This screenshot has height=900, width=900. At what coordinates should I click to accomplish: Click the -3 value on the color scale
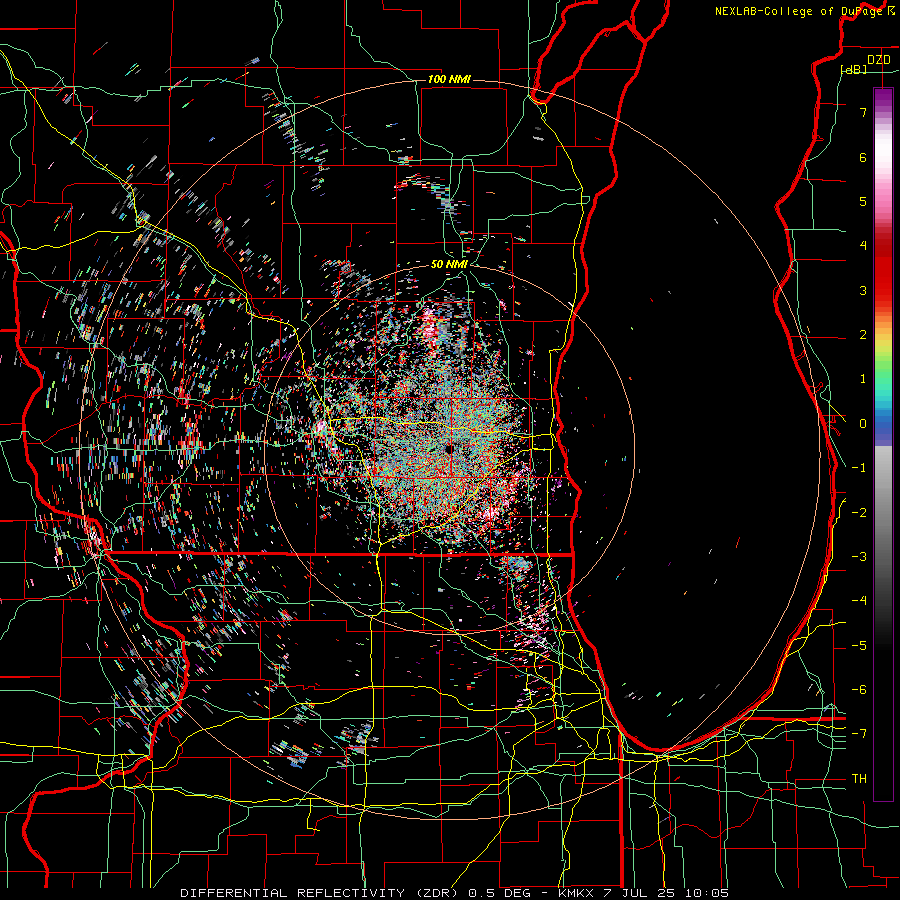(x=859, y=557)
